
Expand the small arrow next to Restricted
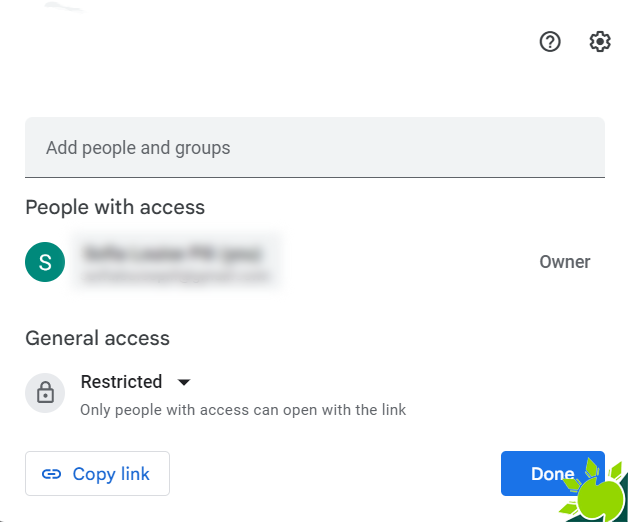(184, 382)
